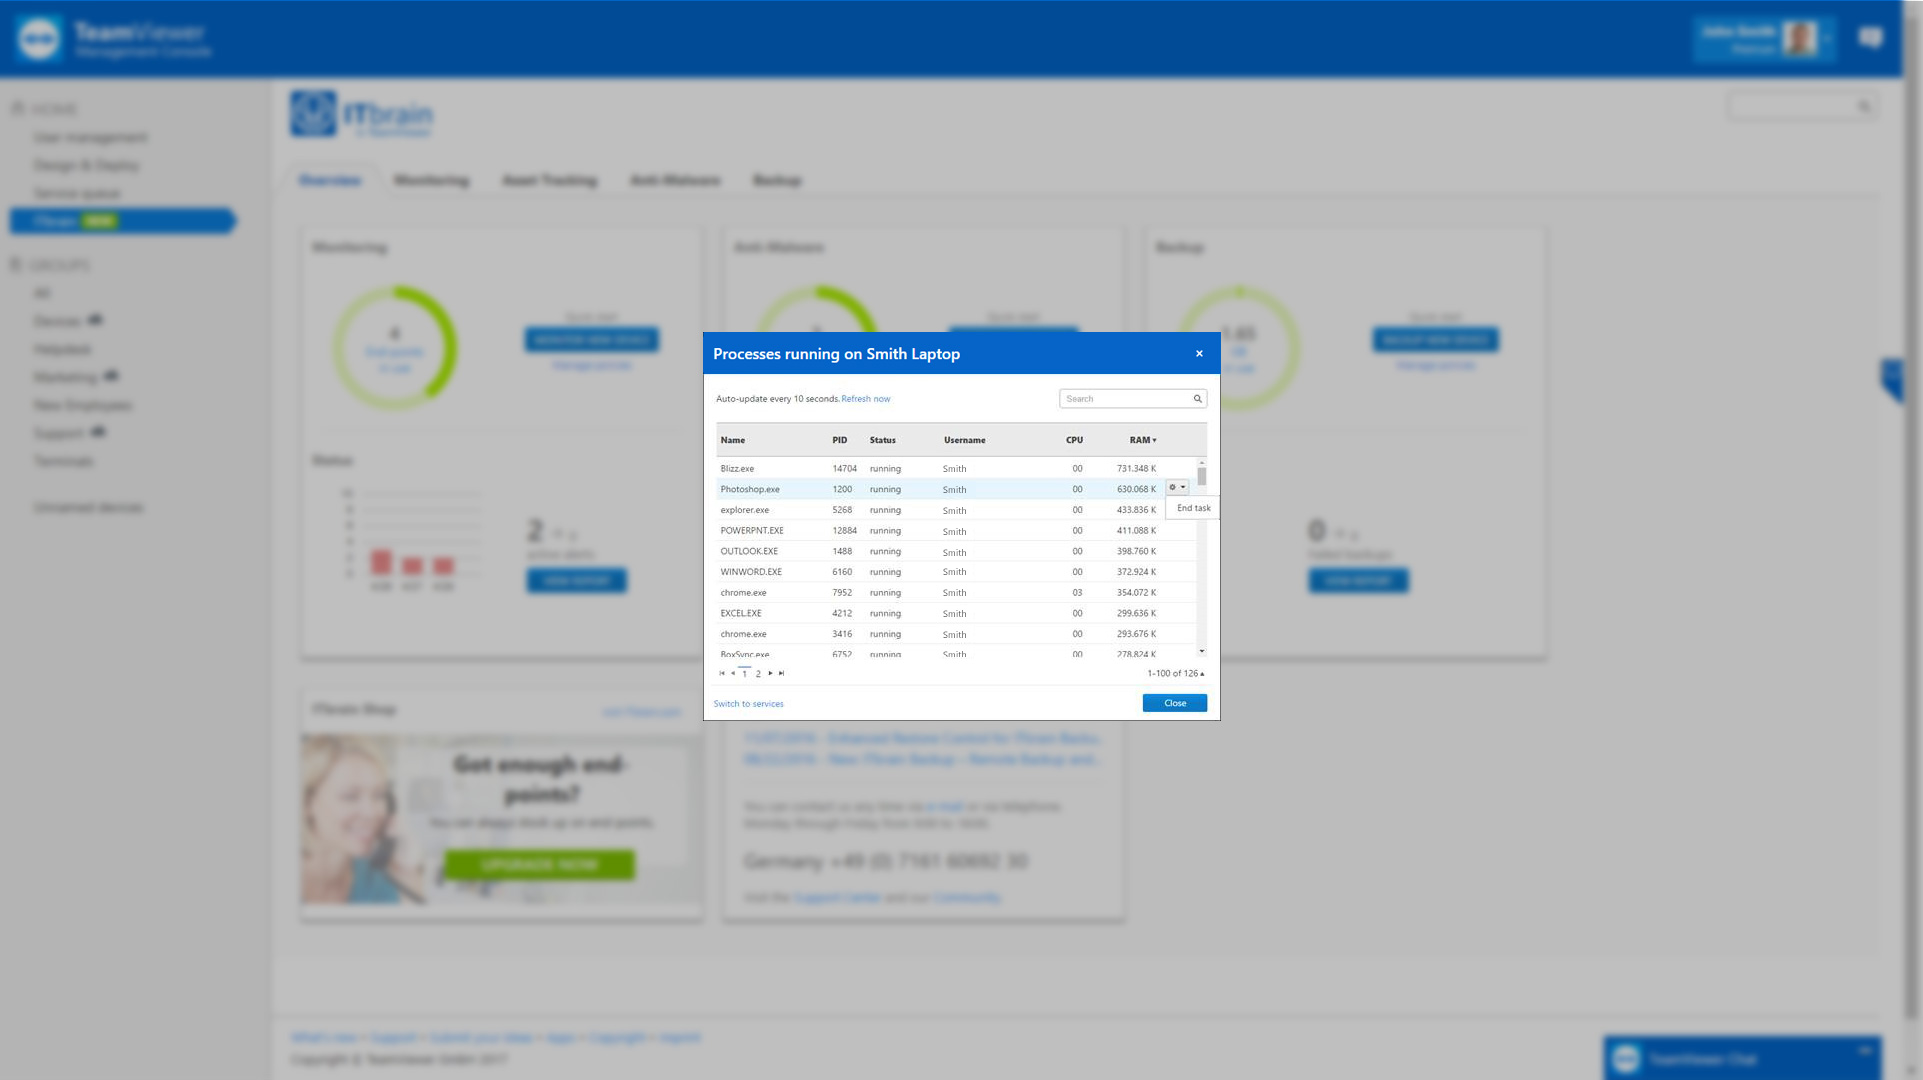The width and height of the screenshot is (1923, 1080).
Task: Click the search magnifier icon in dialog
Action: [1197, 399]
